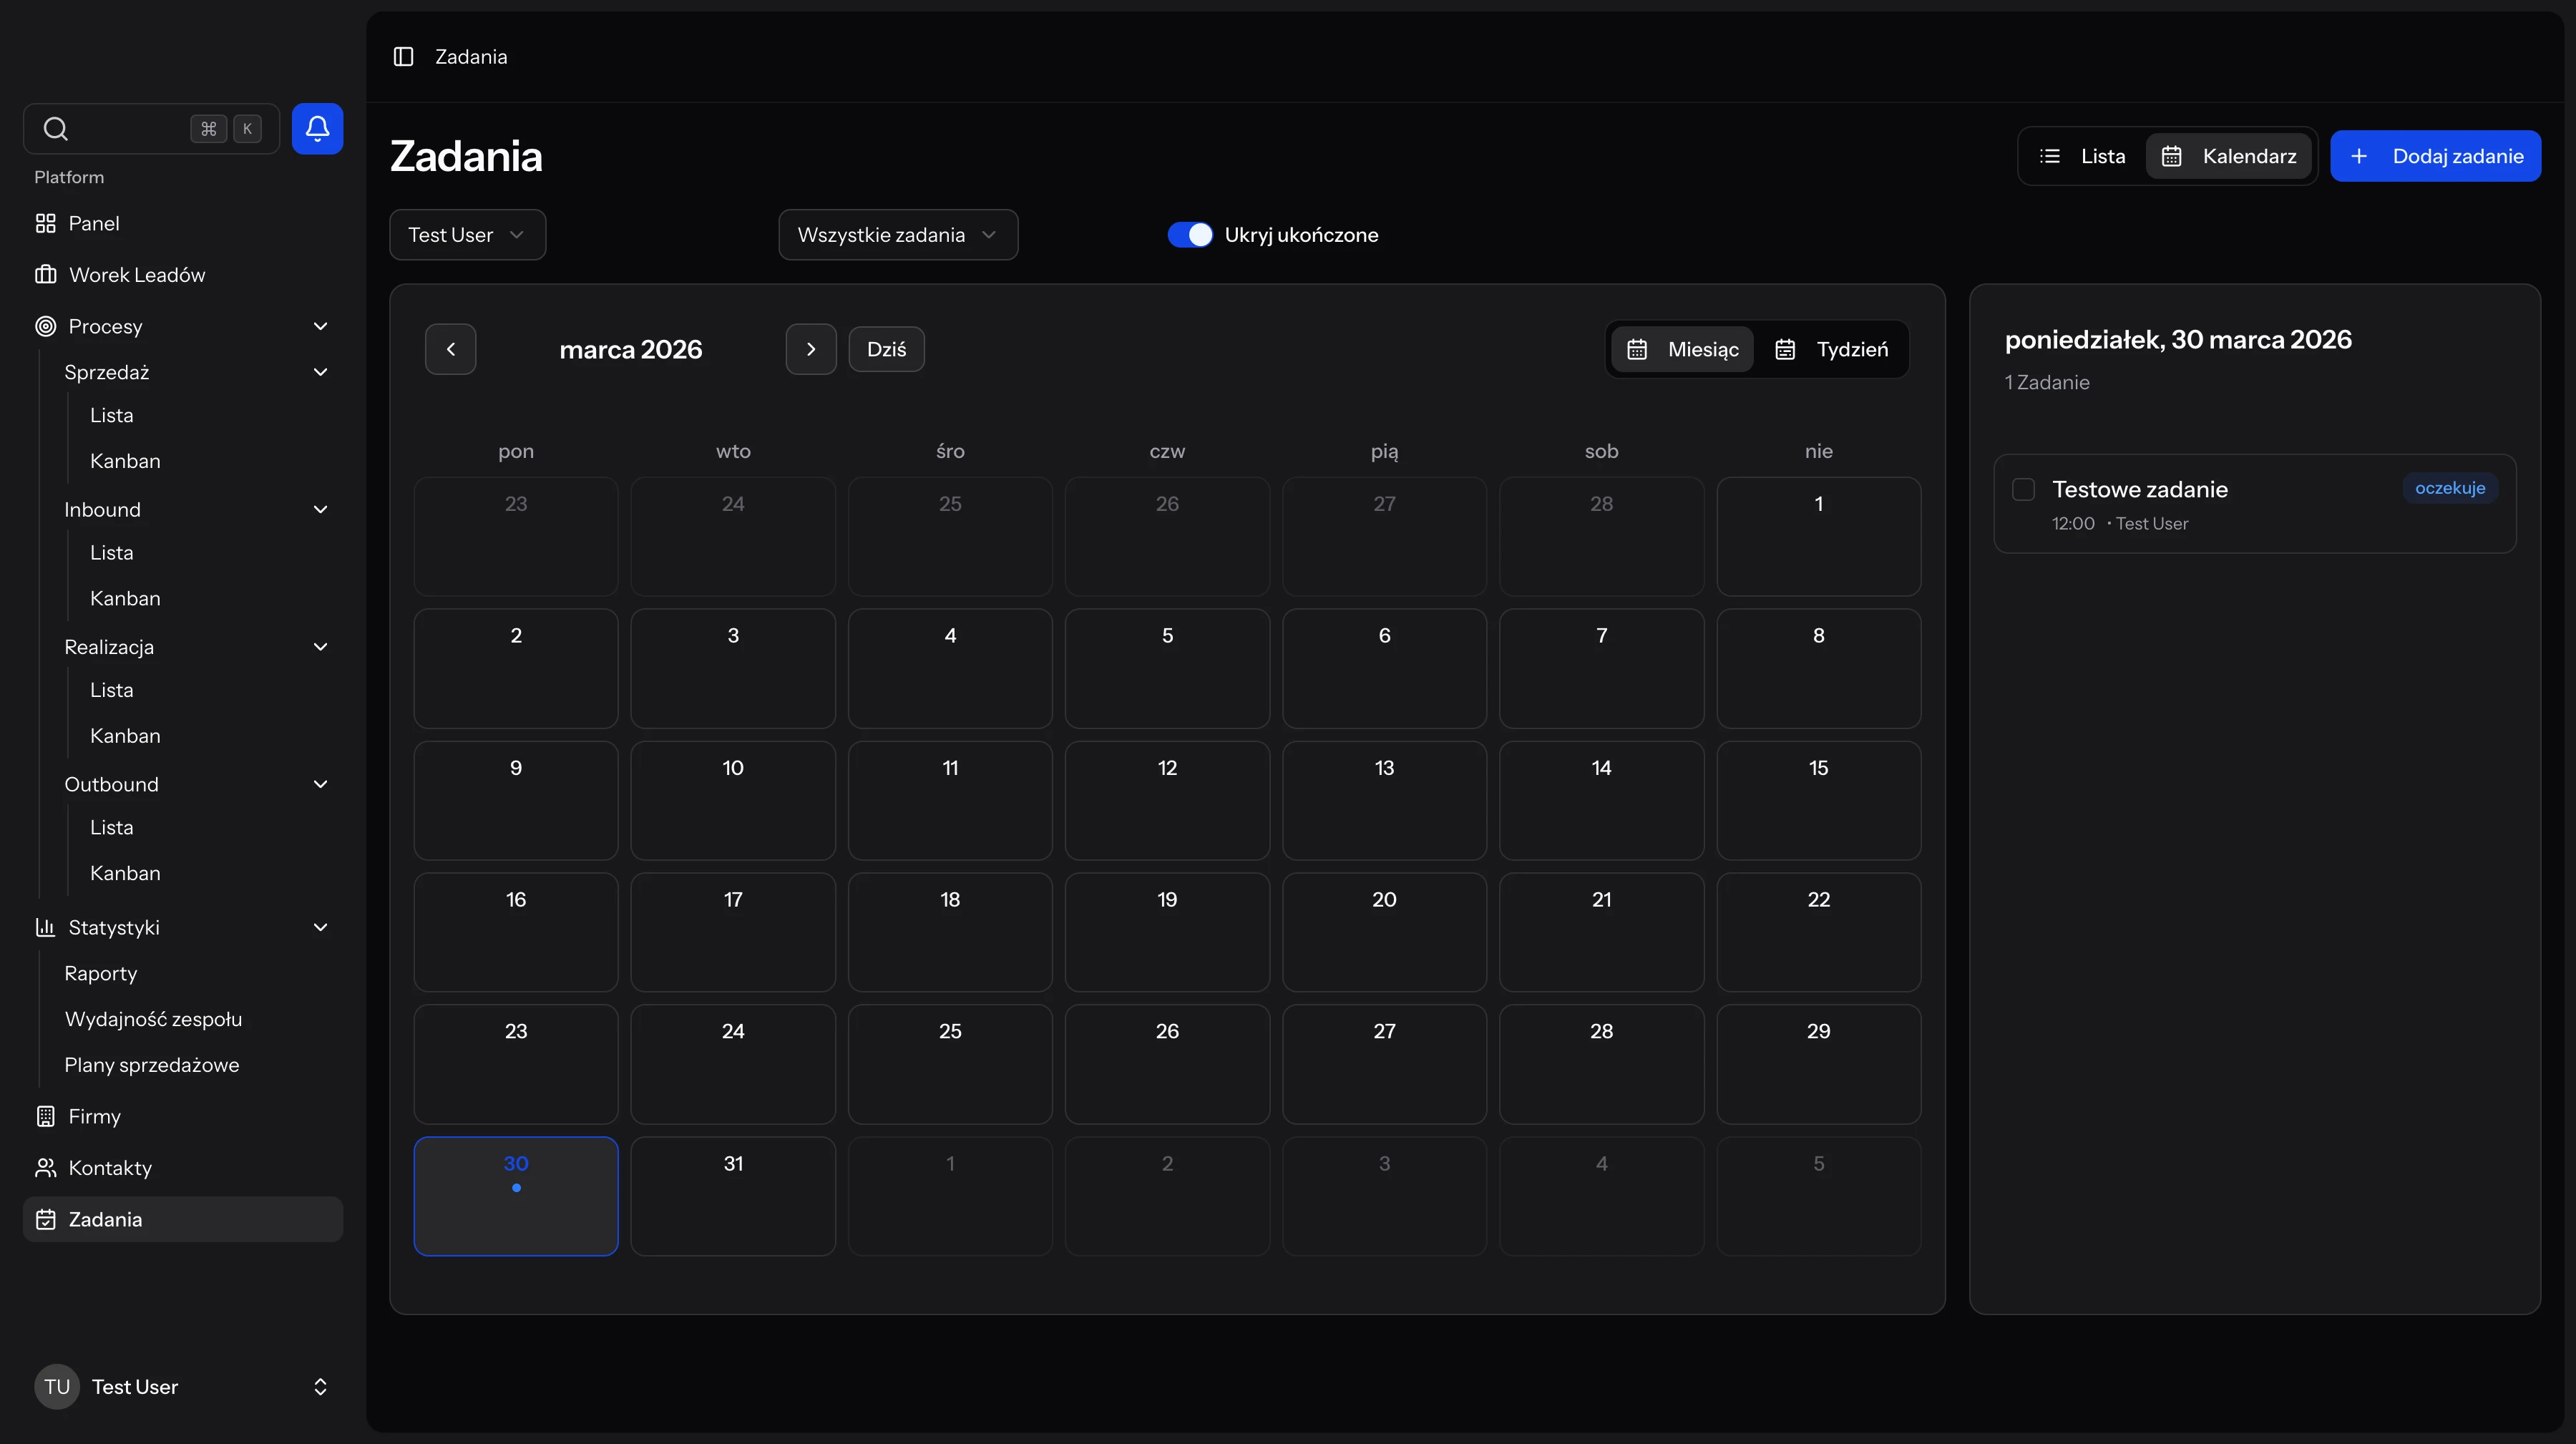Open Worek Leadów in sidebar
Viewport: 2576px width, 1444px height.
coord(136,275)
